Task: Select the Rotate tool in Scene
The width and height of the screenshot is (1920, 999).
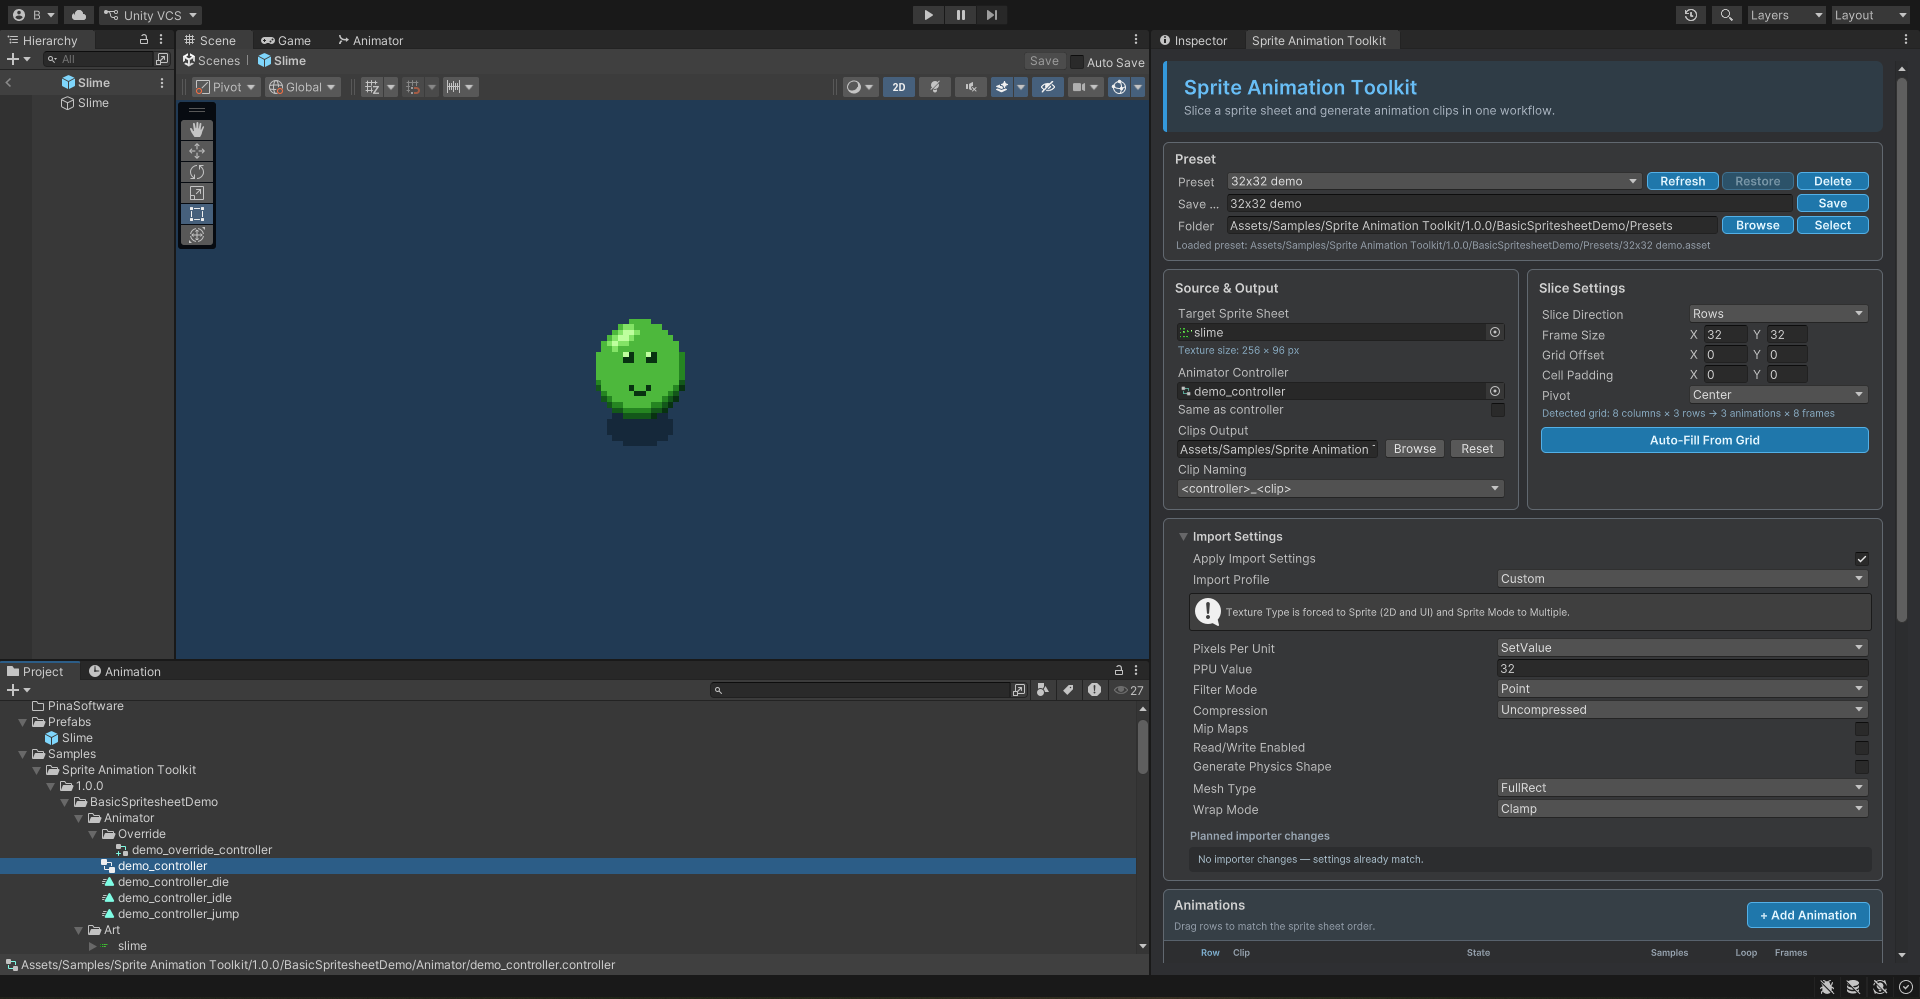Action: coord(197,172)
